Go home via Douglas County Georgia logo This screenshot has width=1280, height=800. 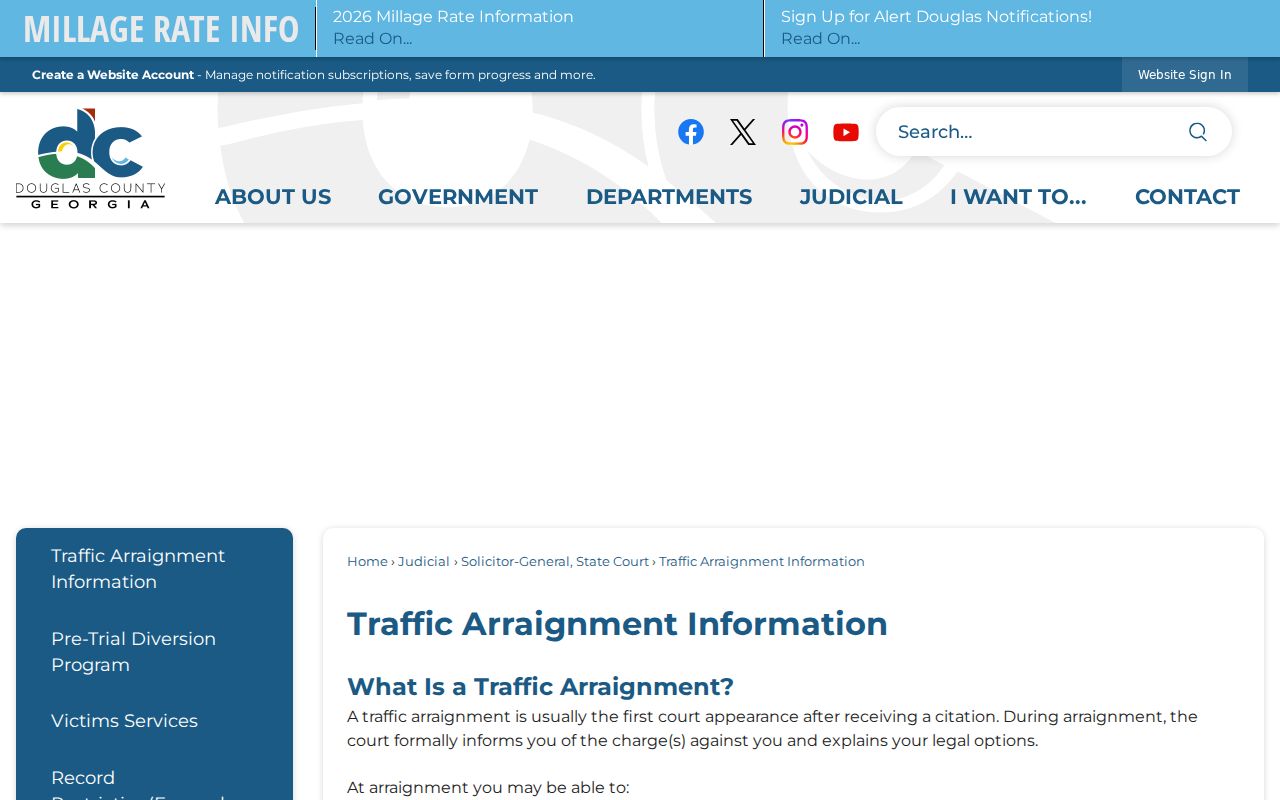coord(90,158)
